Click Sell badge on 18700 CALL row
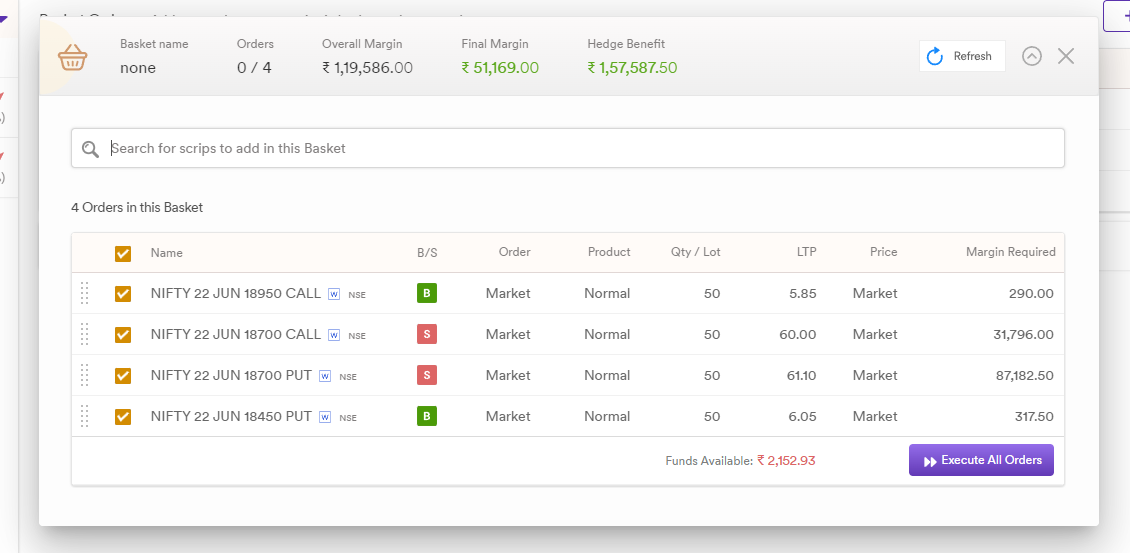1130x553 pixels. coord(427,335)
